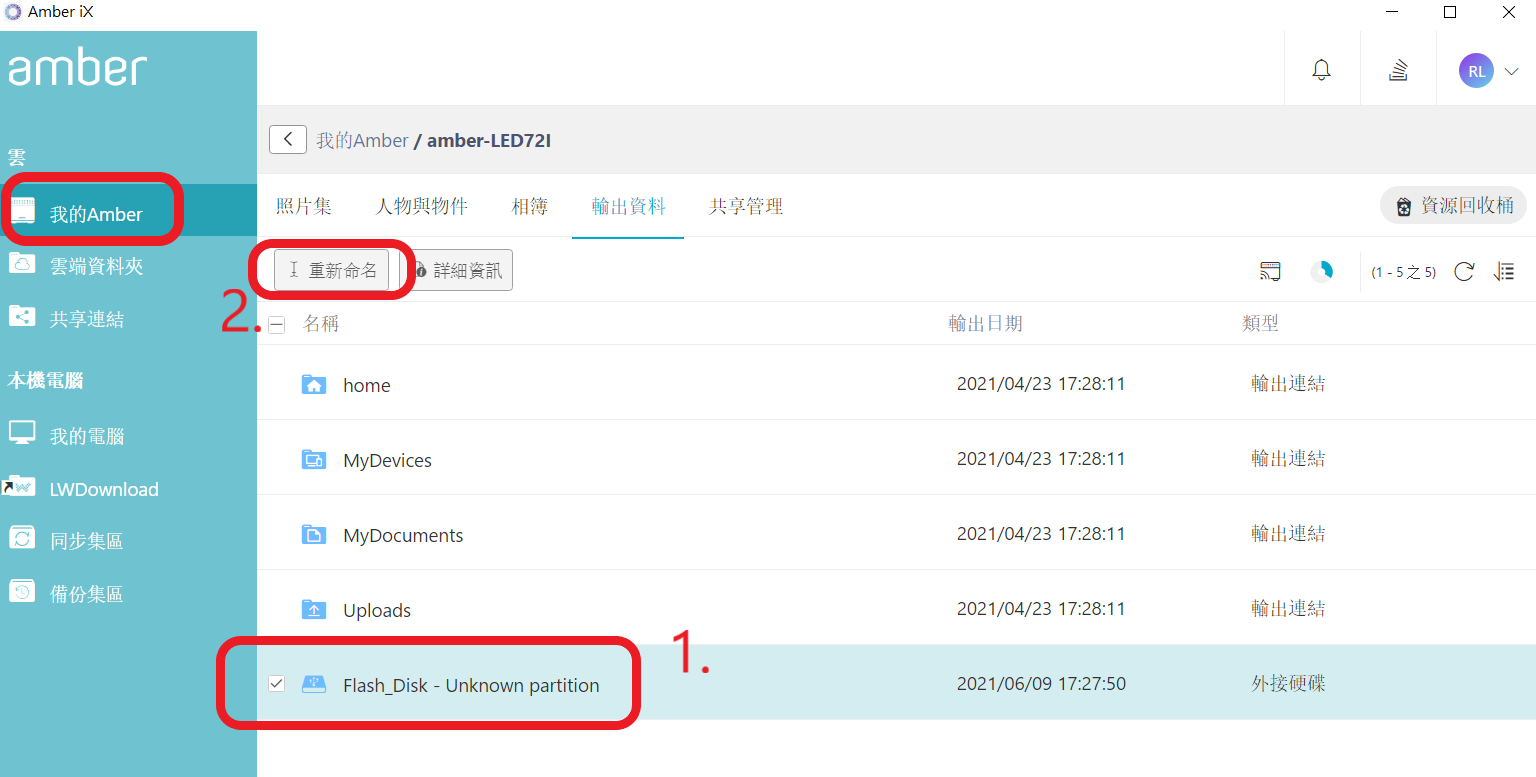
Task: Click the MyDocuments folder icon
Action: point(314,534)
